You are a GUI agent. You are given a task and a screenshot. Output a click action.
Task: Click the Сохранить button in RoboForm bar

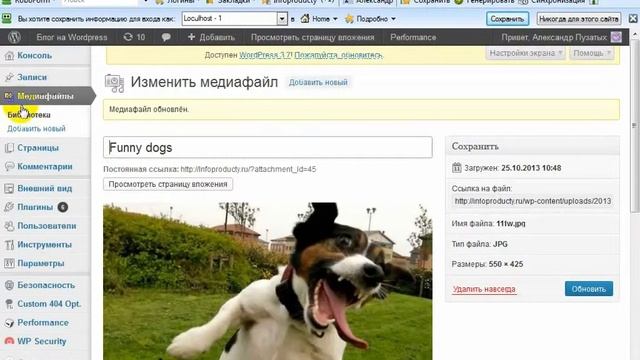coord(507,19)
